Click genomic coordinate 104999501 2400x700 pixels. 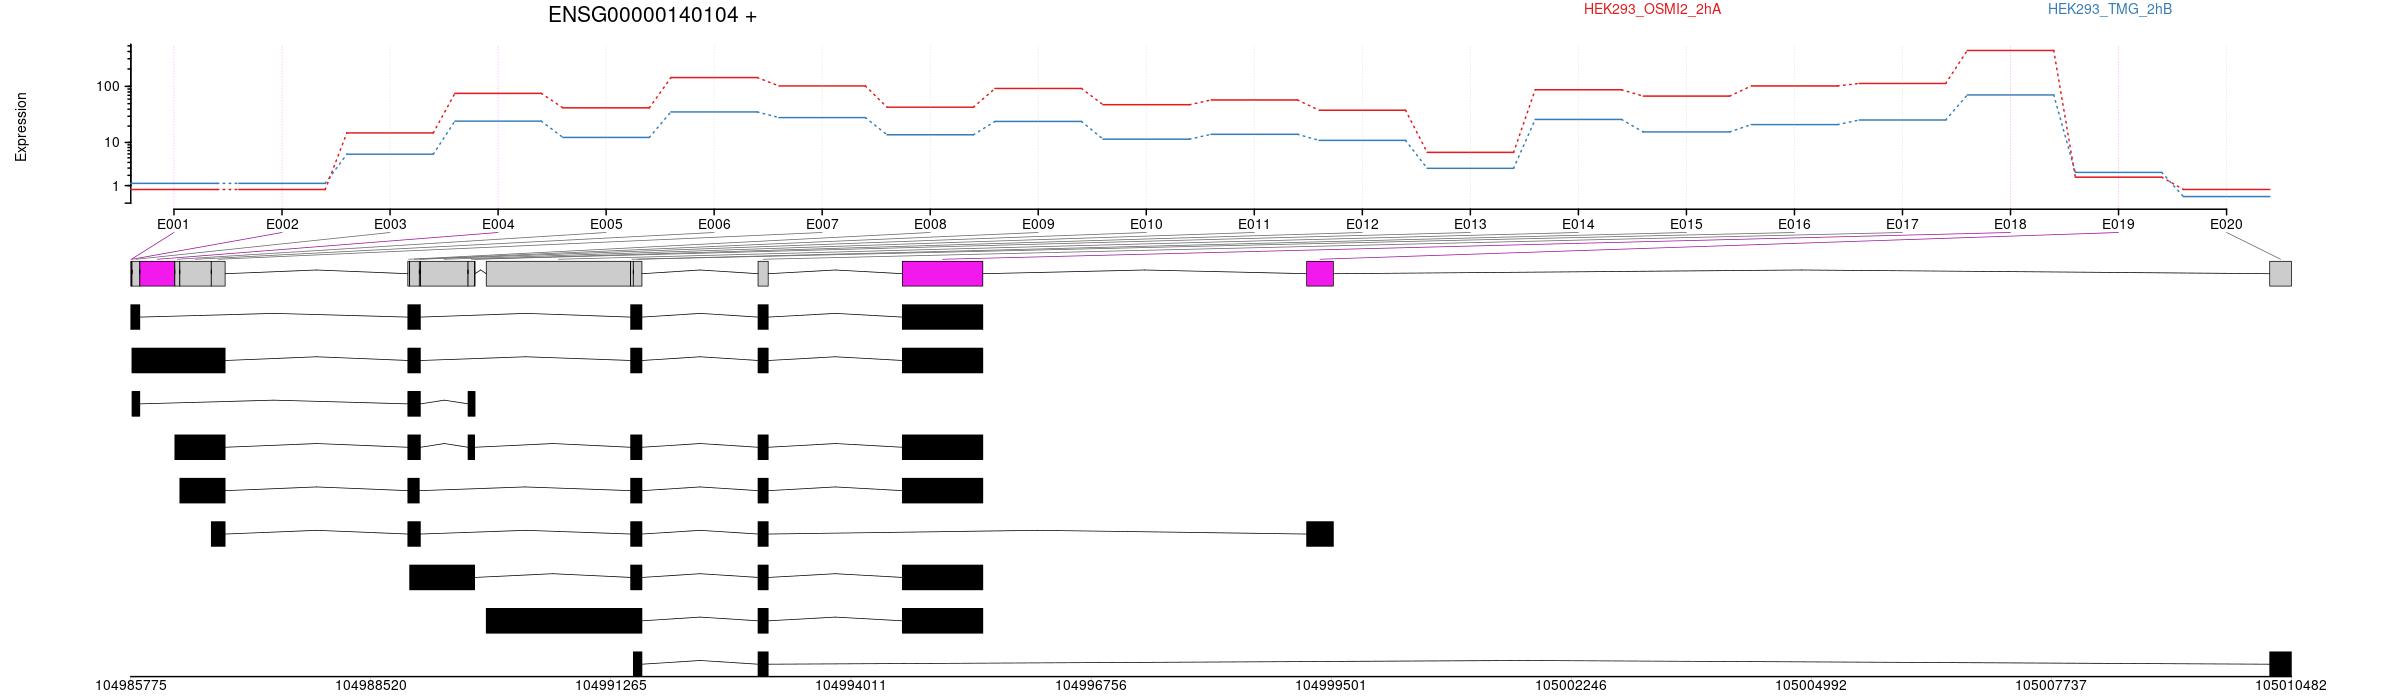coord(1331,686)
